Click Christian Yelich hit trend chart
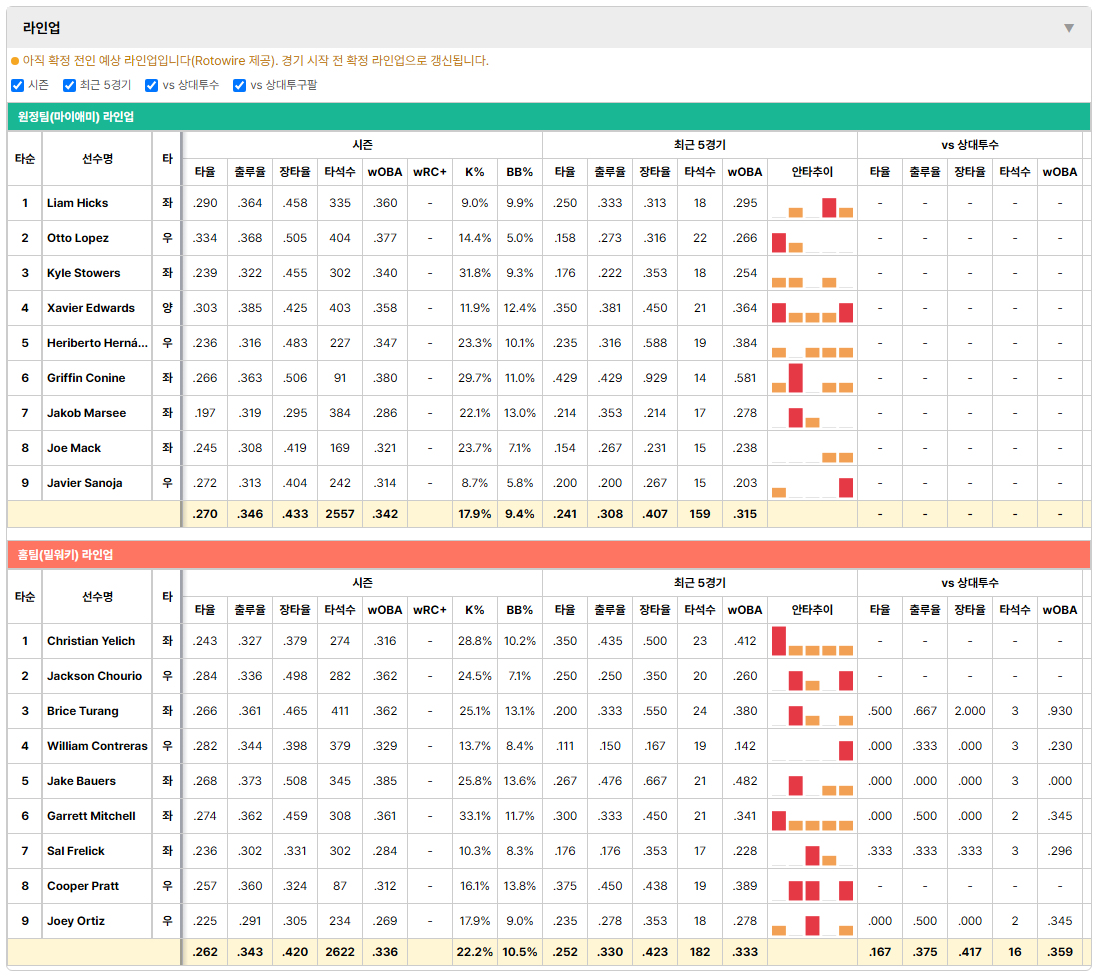Image resolution: width=1098 pixels, height=977 pixels. click(812, 641)
